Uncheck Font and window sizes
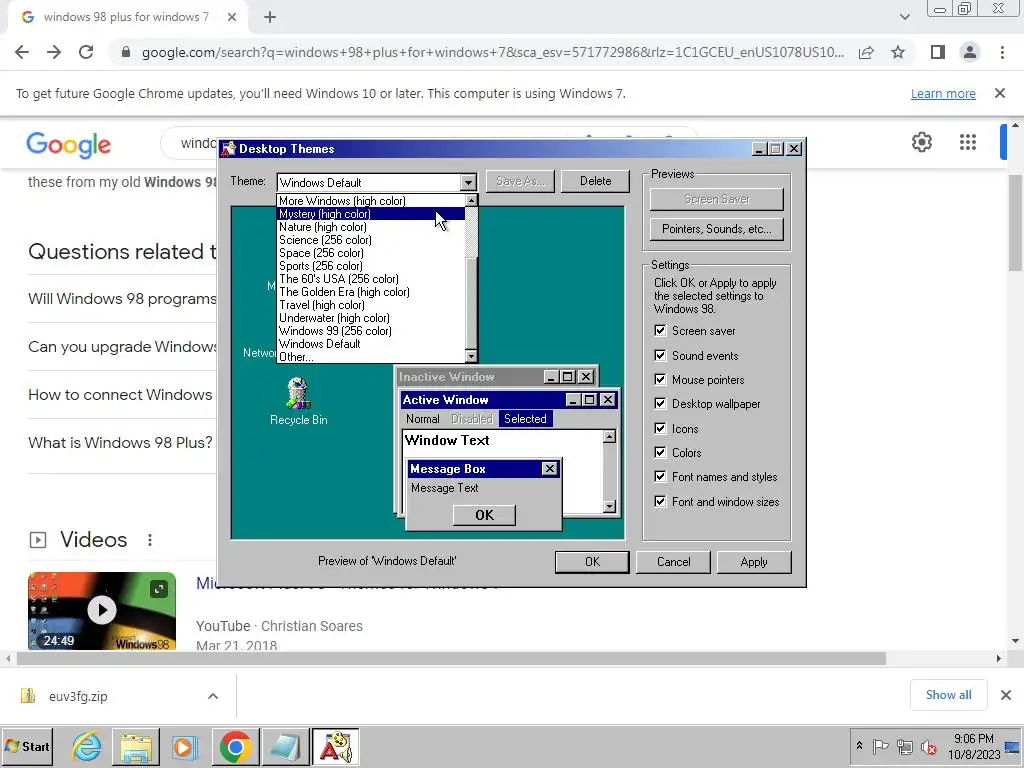Screen dimensions: 1024x768 coord(660,502)
